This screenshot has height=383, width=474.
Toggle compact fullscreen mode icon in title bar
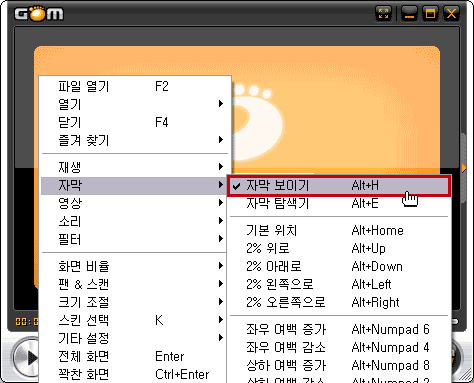pos(383,14)
